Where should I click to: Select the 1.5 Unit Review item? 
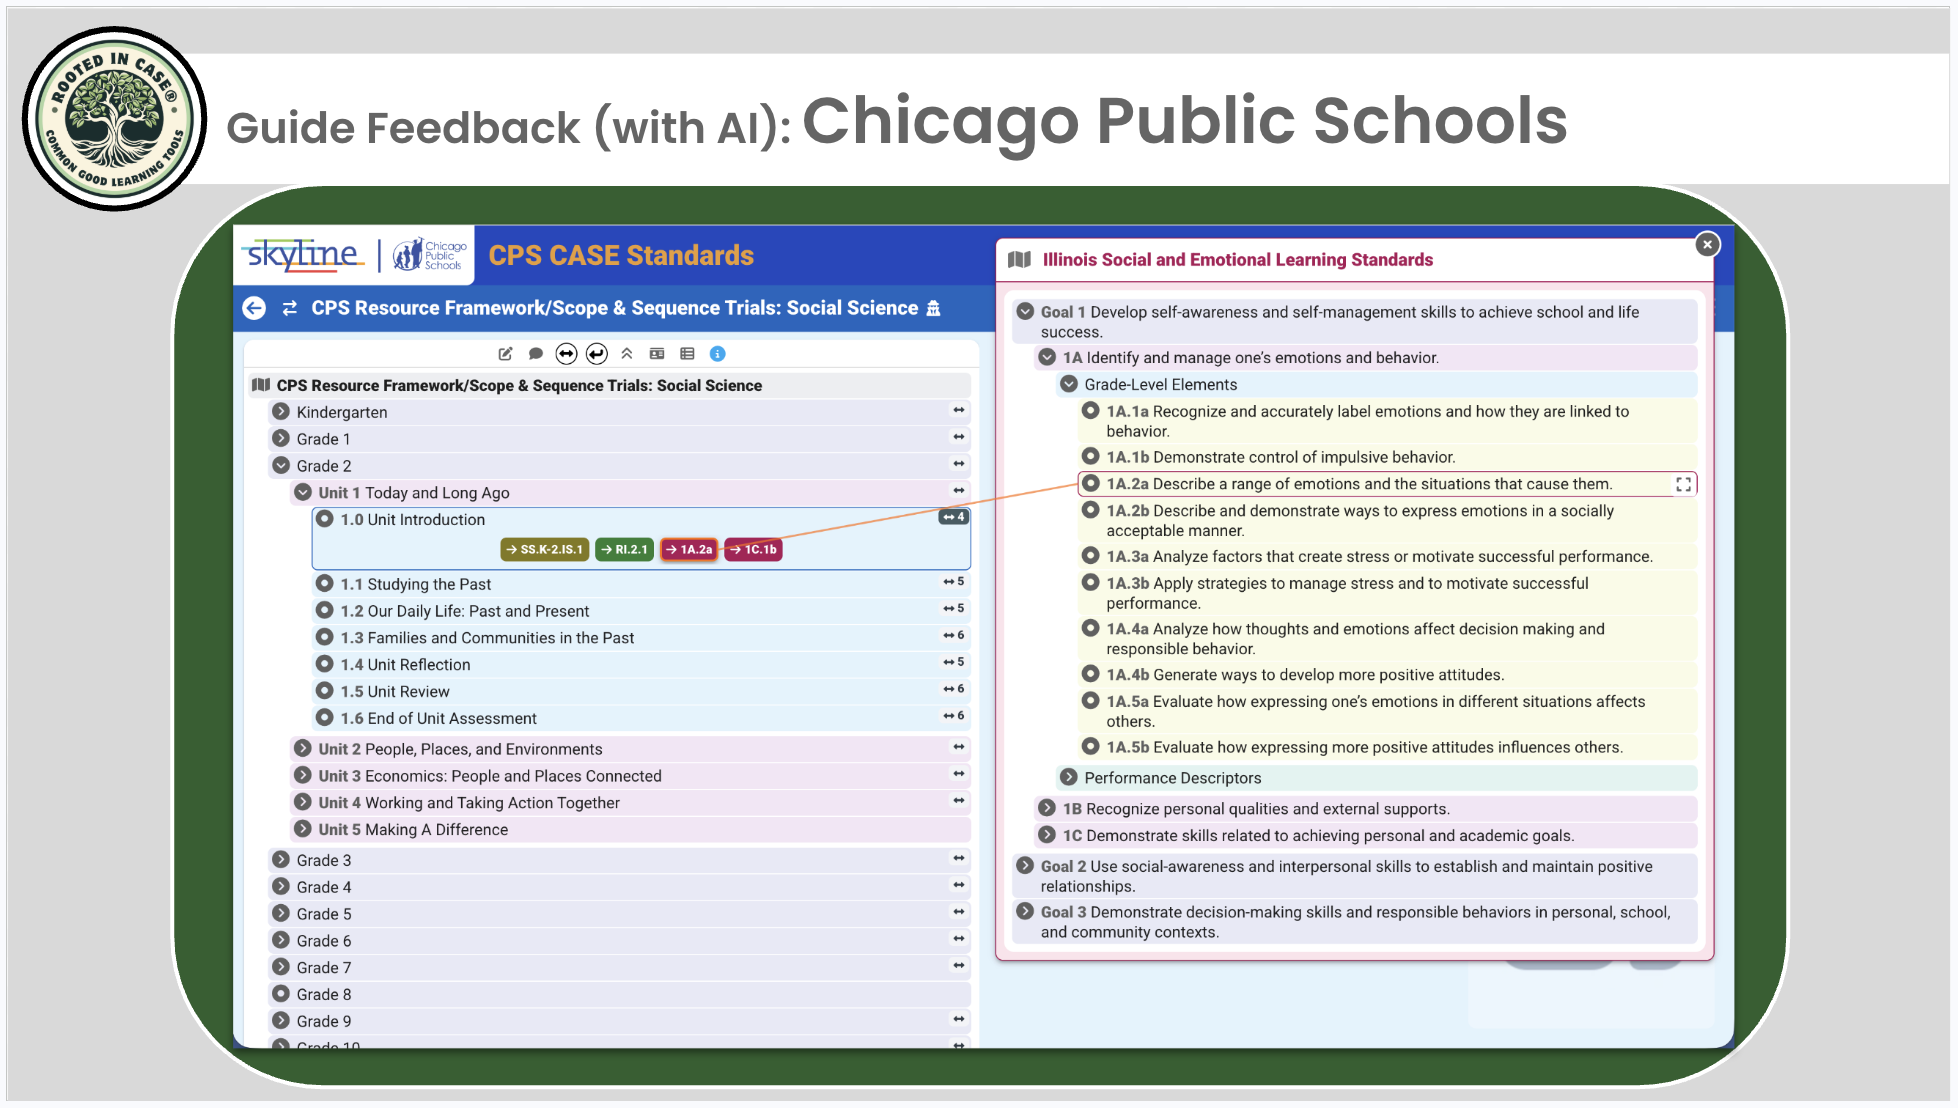pyautogui.click(x=641, y=691)
